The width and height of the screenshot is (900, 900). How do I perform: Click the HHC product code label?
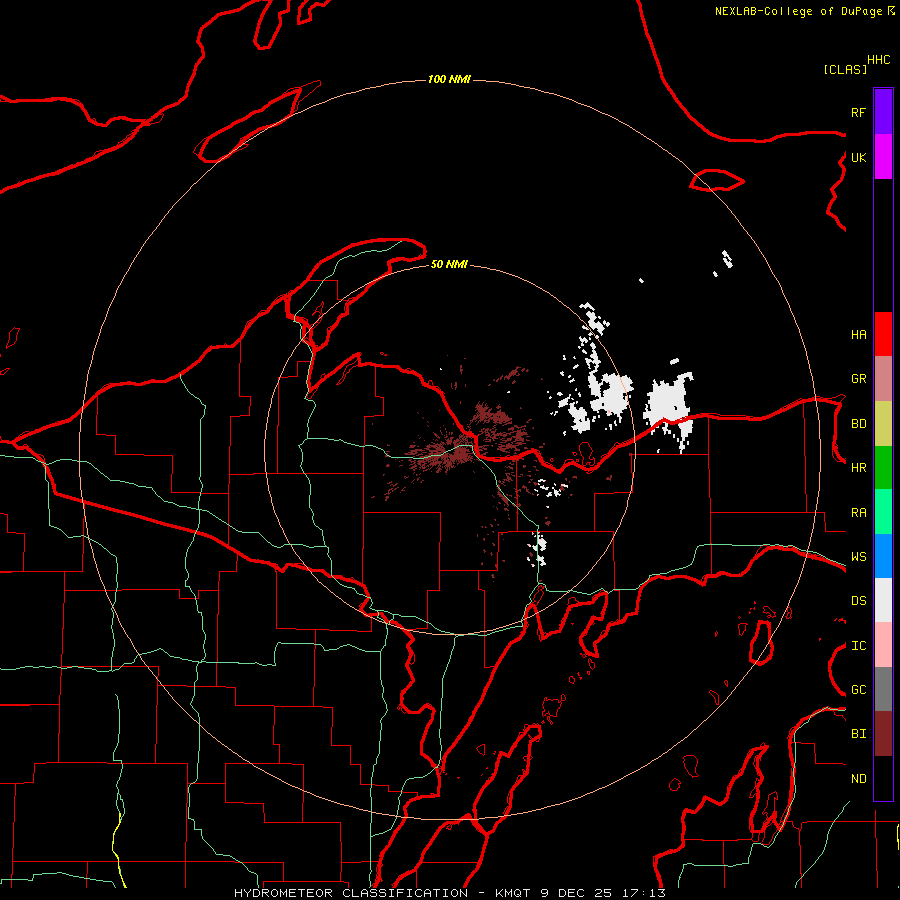pyautogui.click(x=878, y=60)
